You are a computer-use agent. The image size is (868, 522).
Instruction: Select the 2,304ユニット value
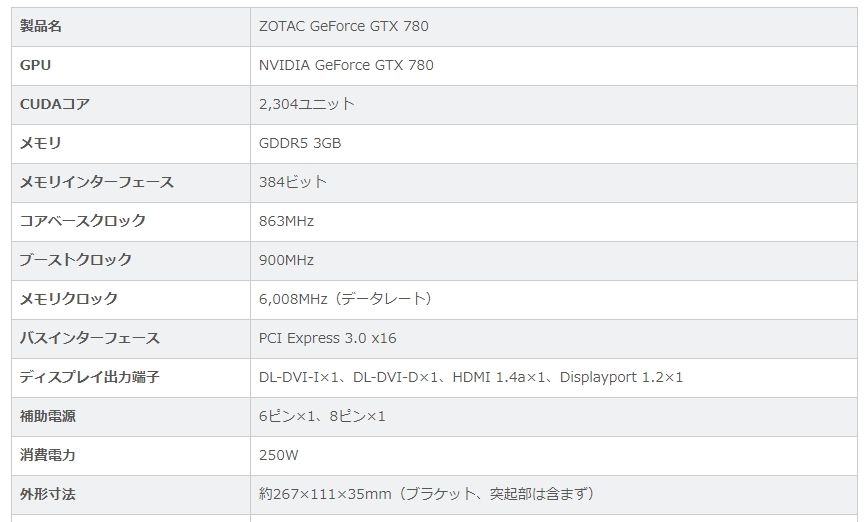coord(306,104)
